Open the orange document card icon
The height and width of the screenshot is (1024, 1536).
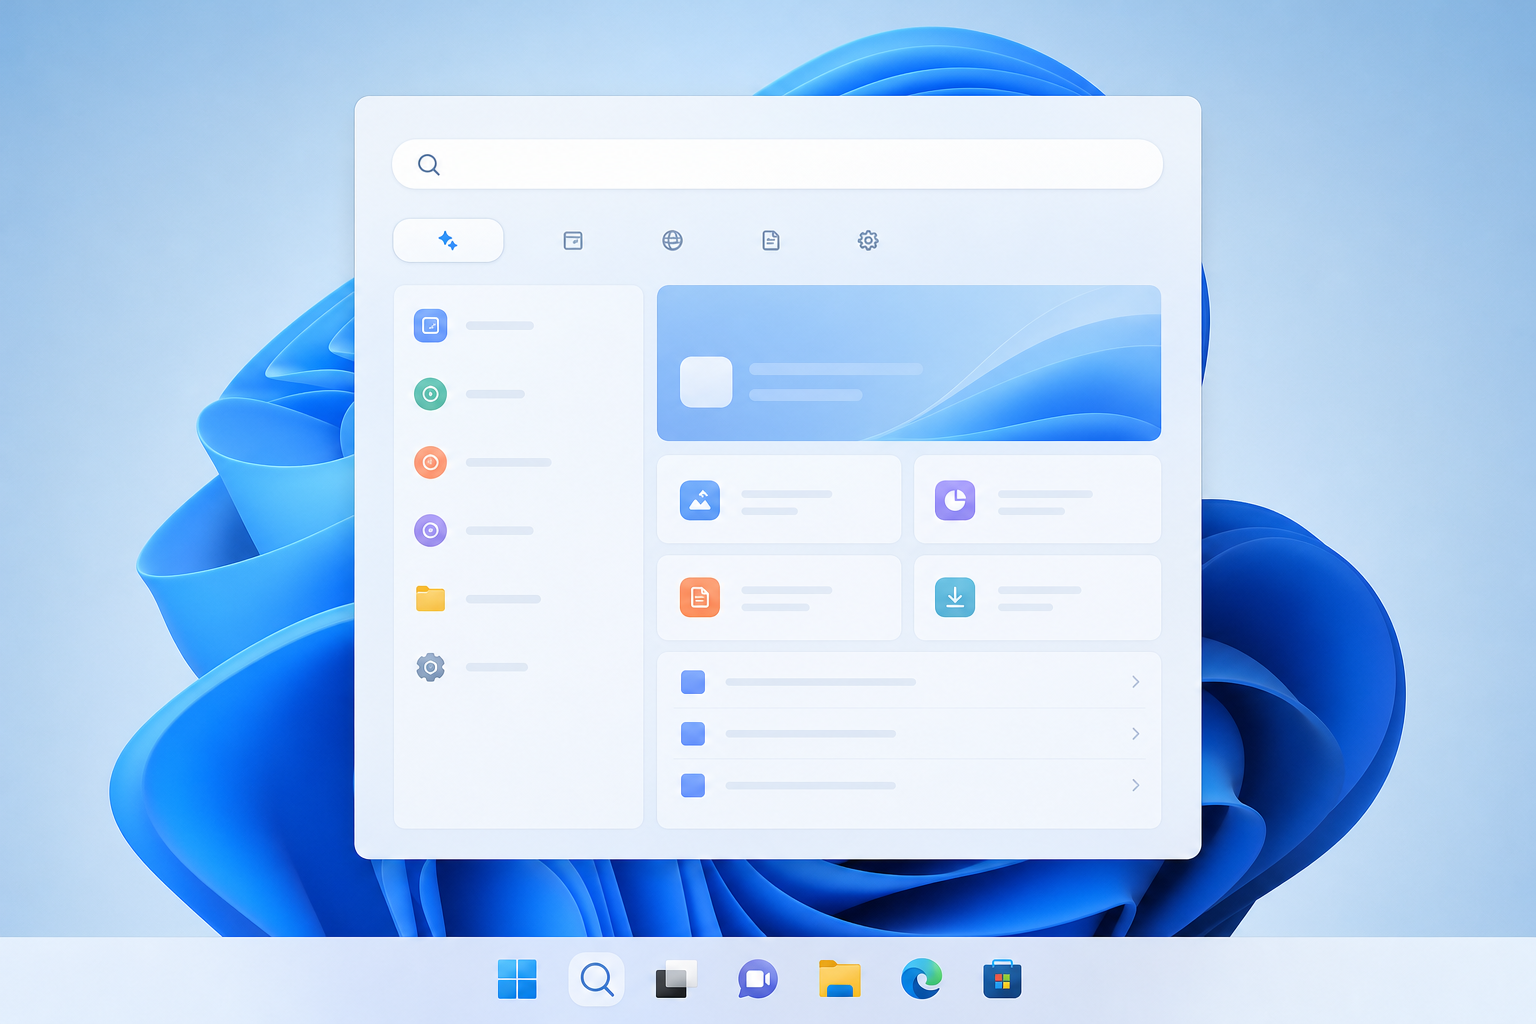coord(700,597)
